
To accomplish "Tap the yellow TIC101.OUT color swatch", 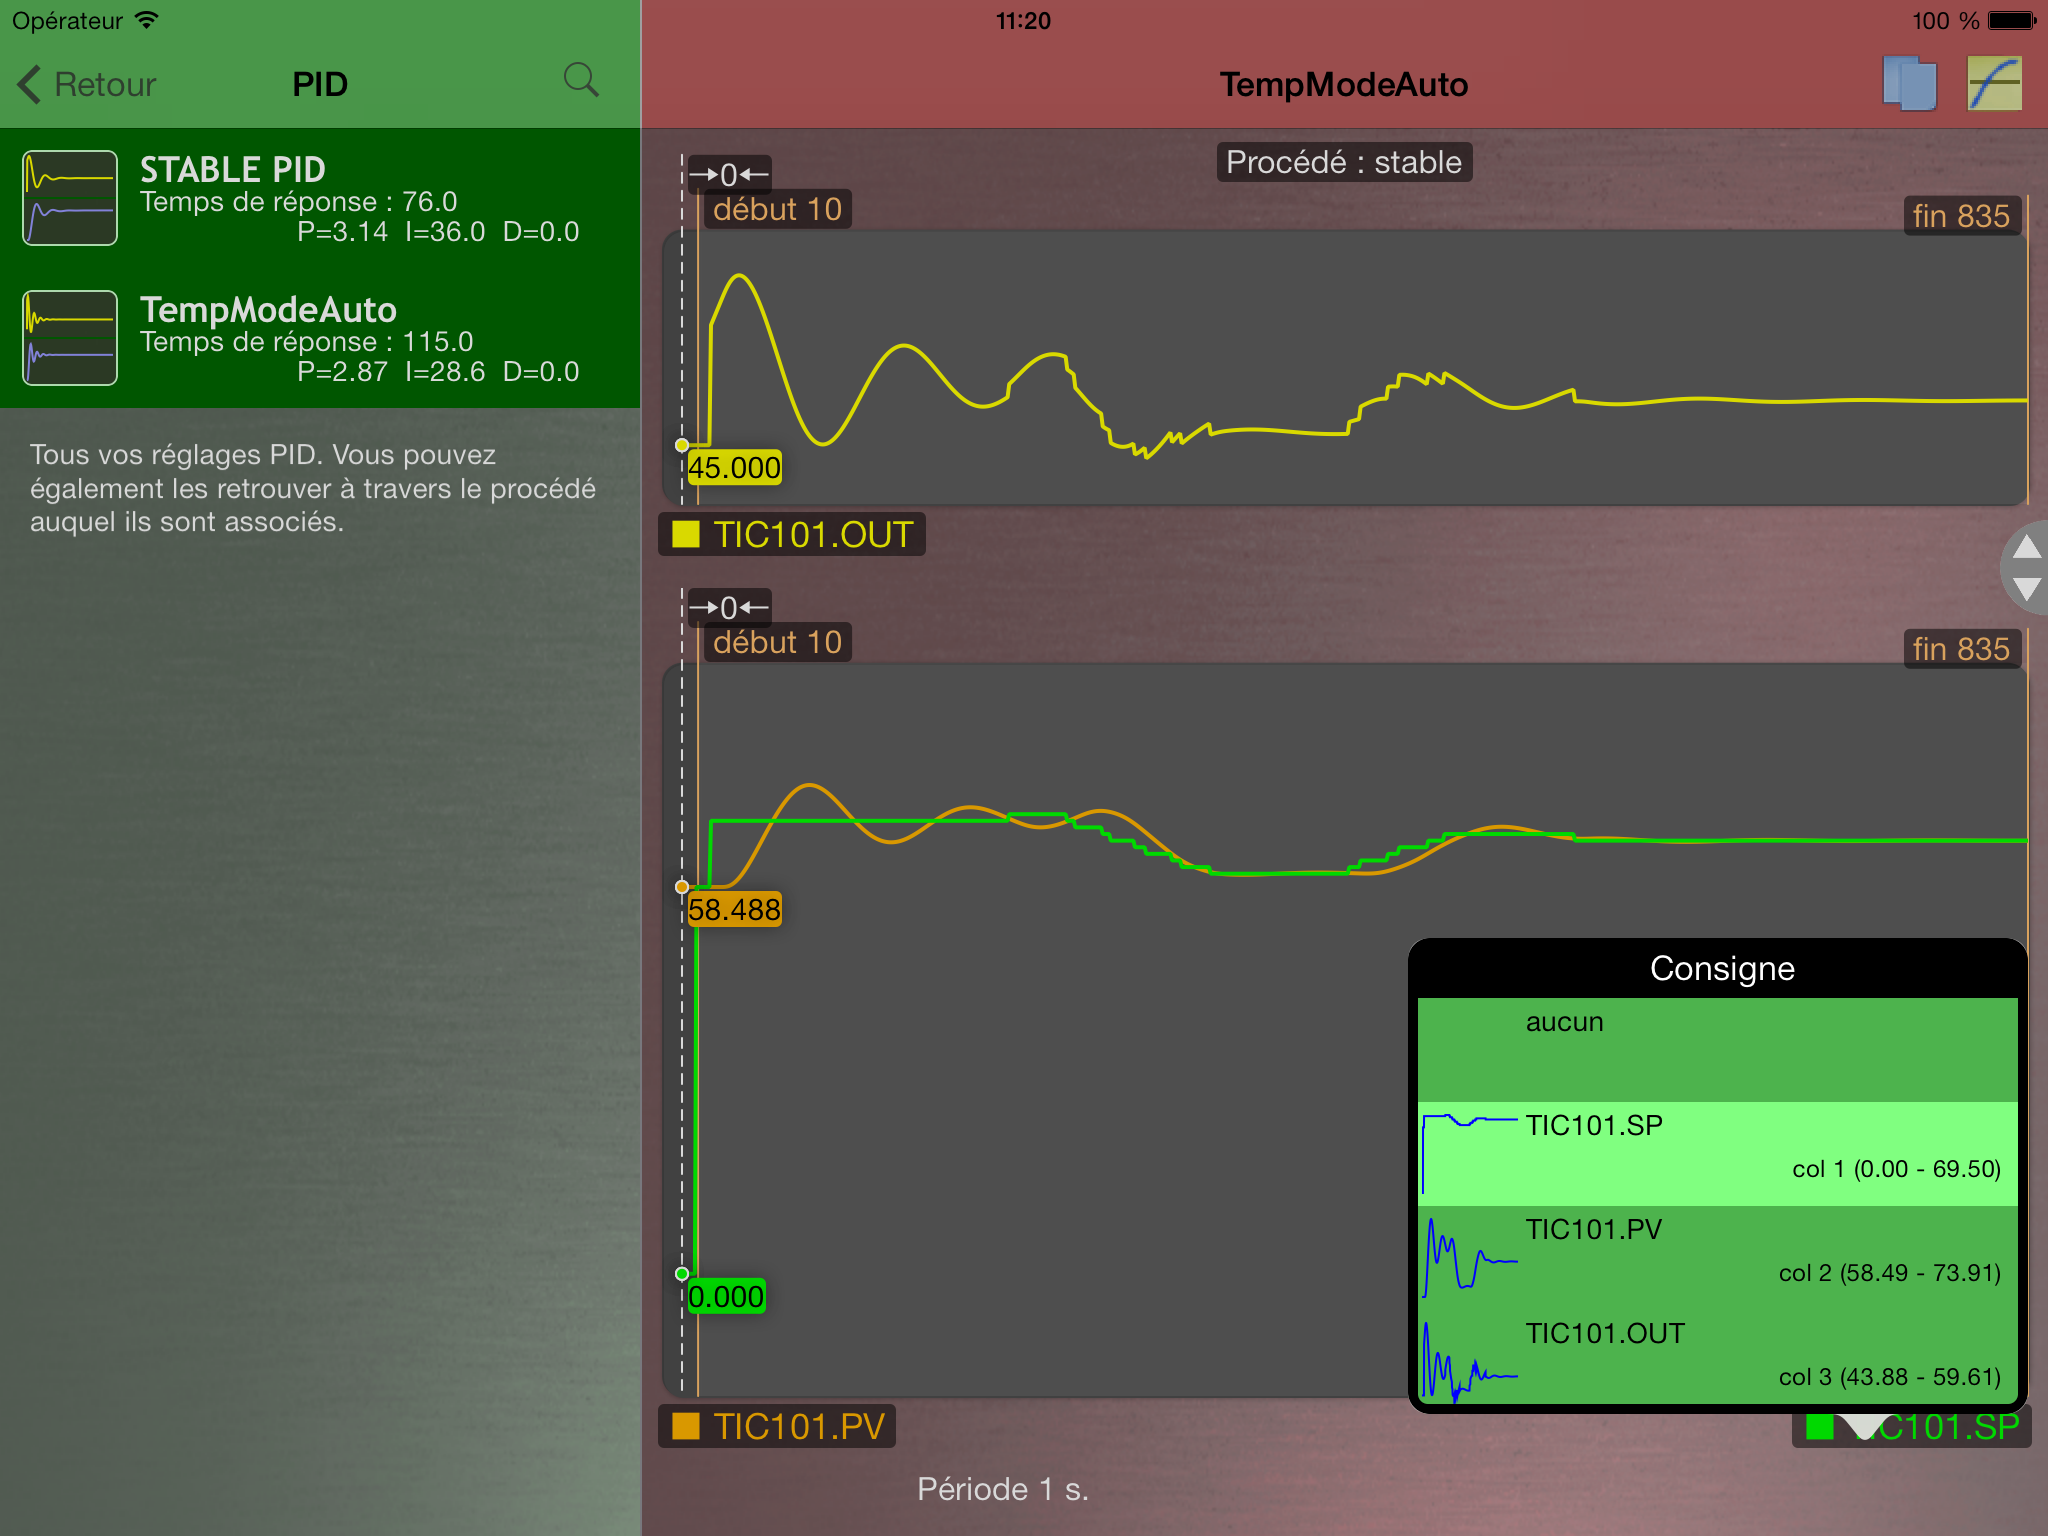I will (686, 535).
